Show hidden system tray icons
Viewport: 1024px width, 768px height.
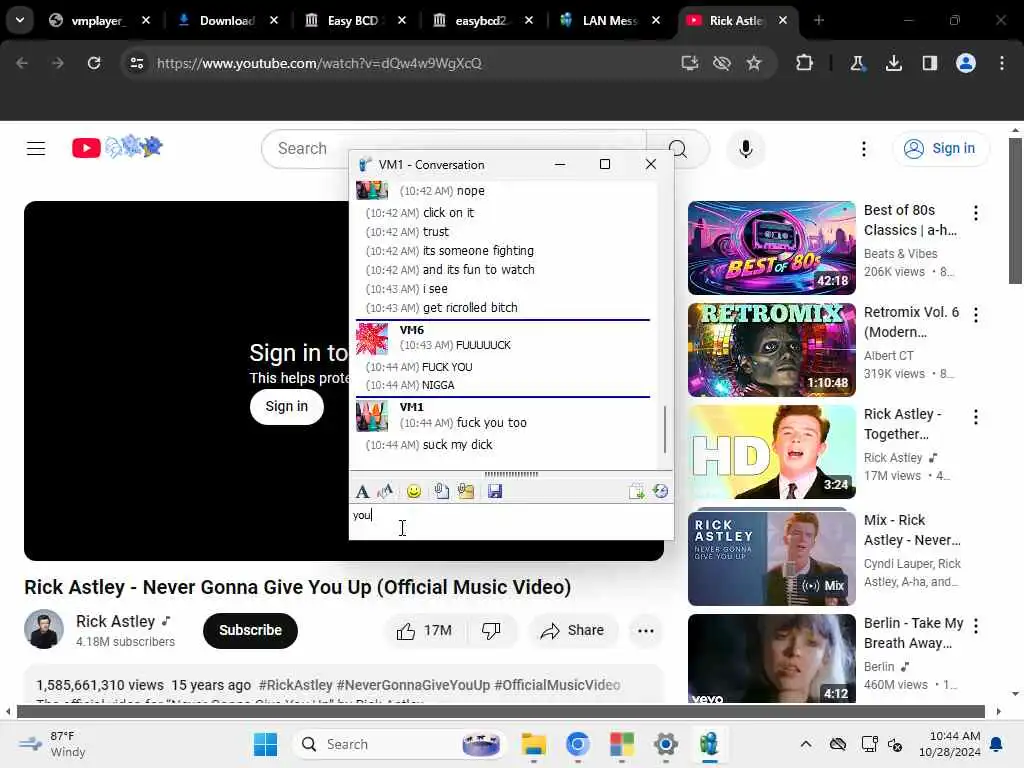pos(806,744)
